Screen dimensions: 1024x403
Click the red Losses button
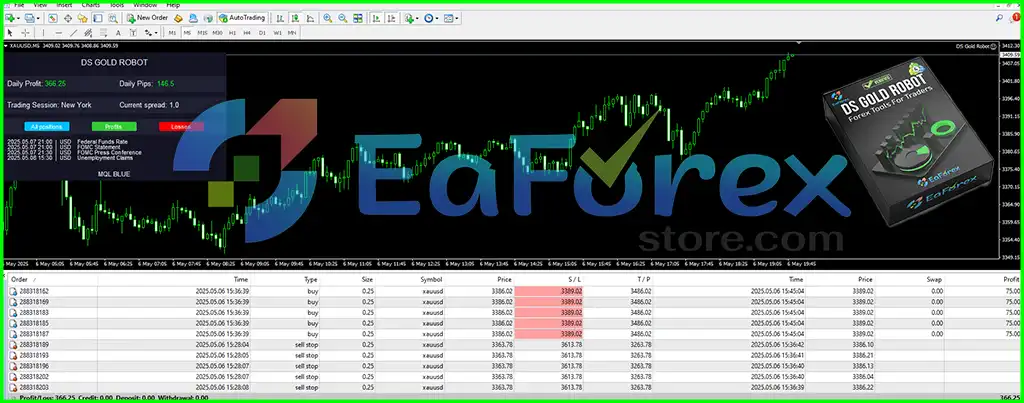click(x=181, y=127)
